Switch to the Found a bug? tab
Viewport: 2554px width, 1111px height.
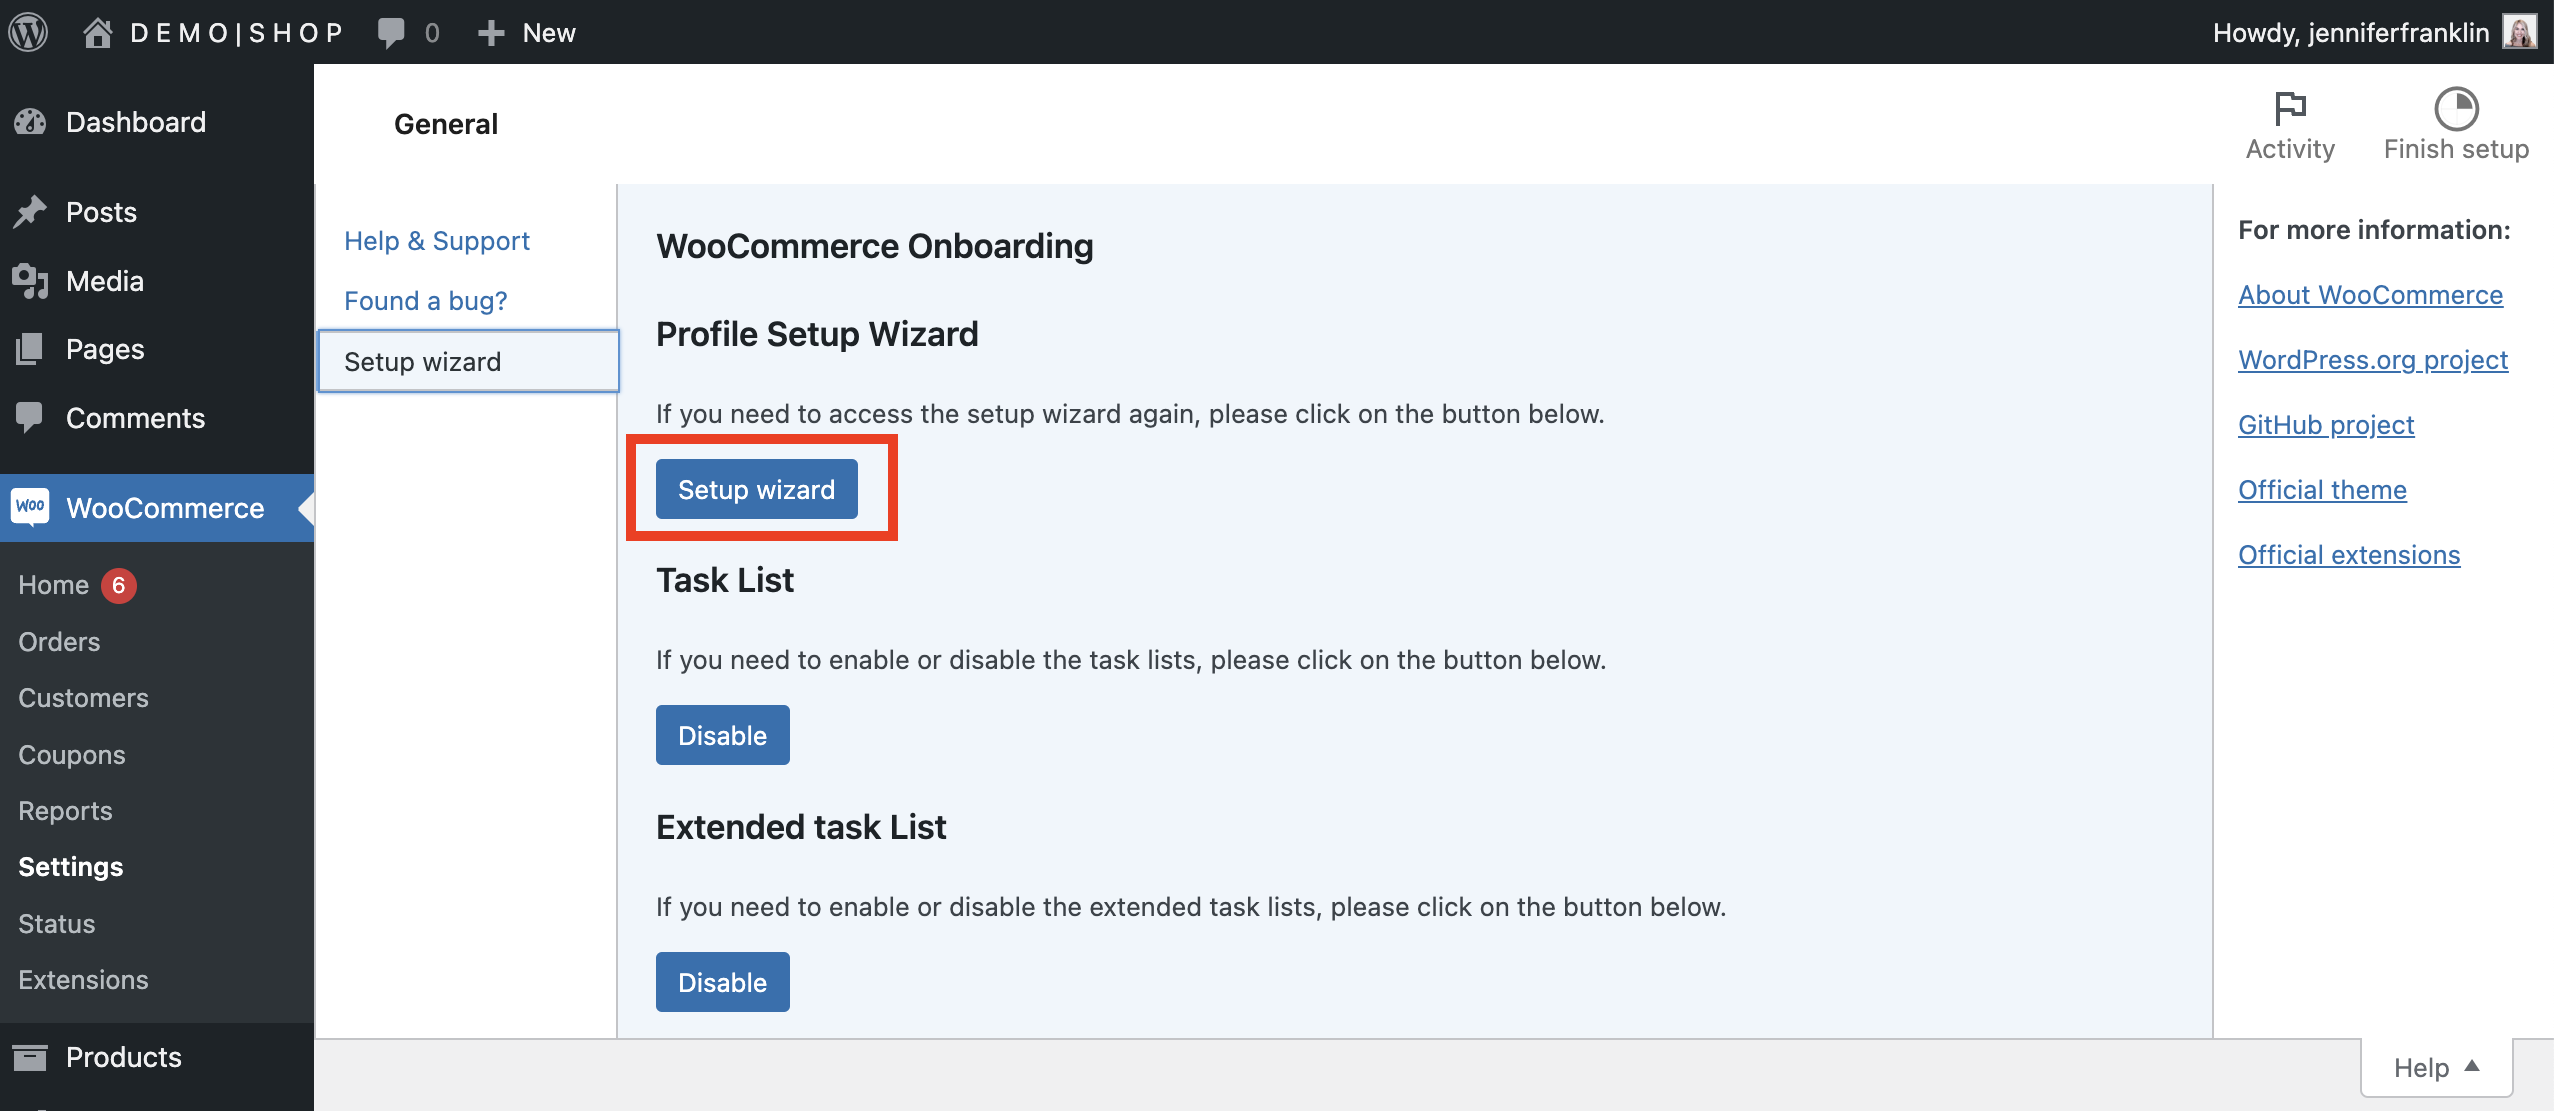coord(426,301)
